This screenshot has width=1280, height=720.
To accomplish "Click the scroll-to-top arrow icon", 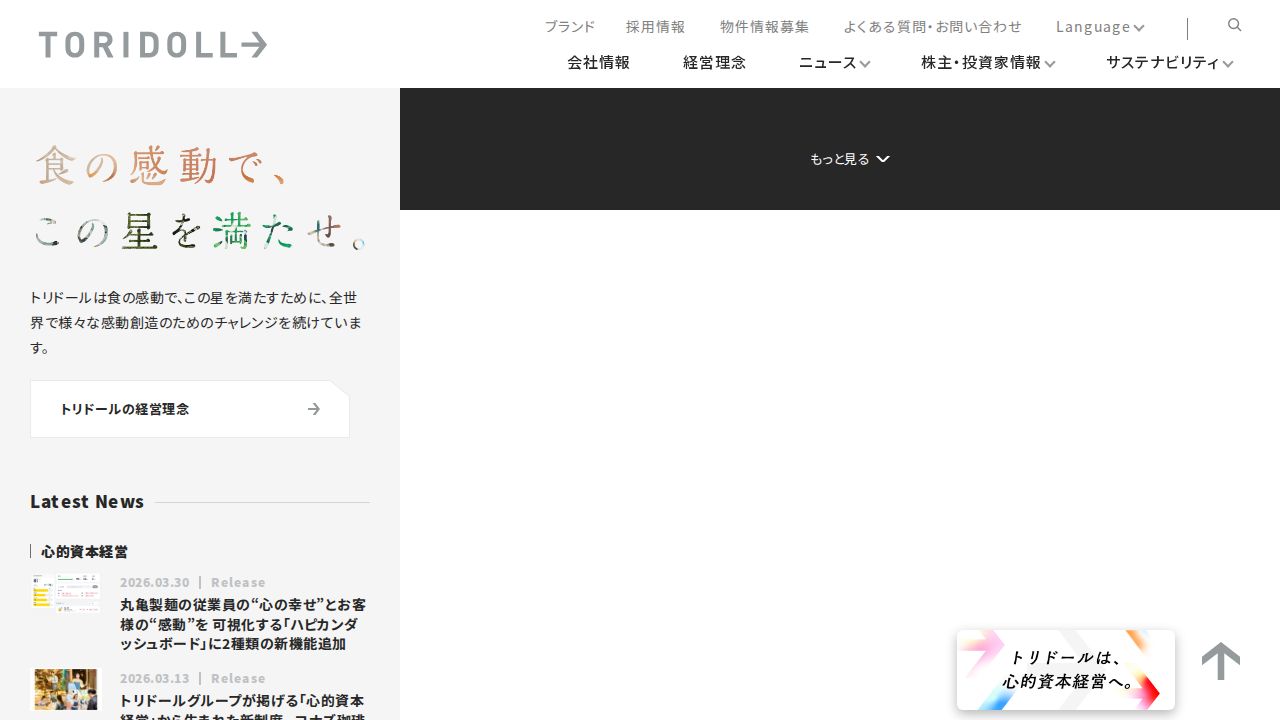I will (x=1221, y=661).
